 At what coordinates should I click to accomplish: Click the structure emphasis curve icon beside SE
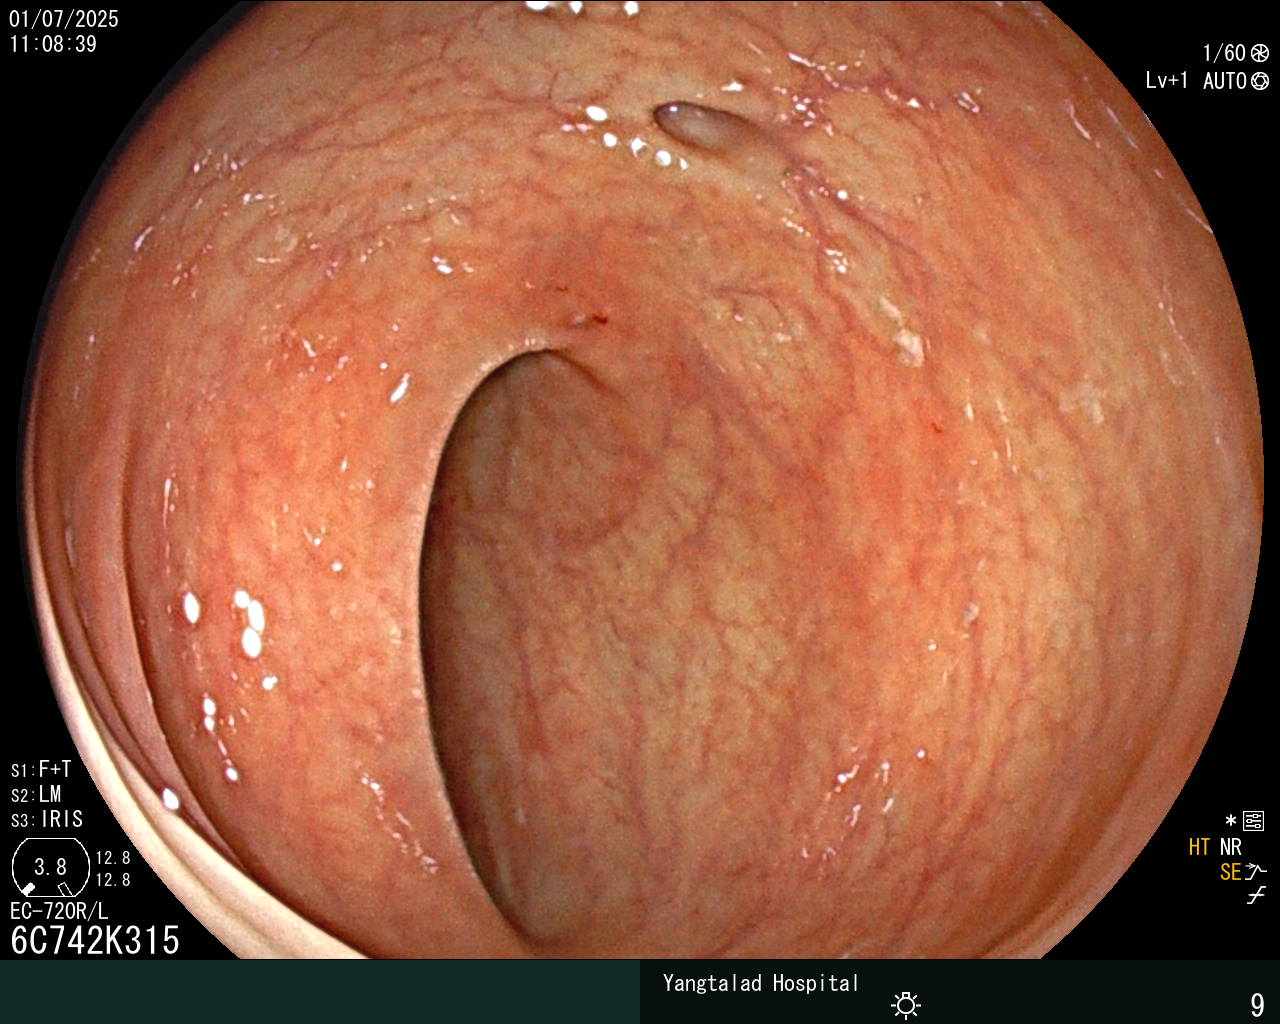[1256, 872]
